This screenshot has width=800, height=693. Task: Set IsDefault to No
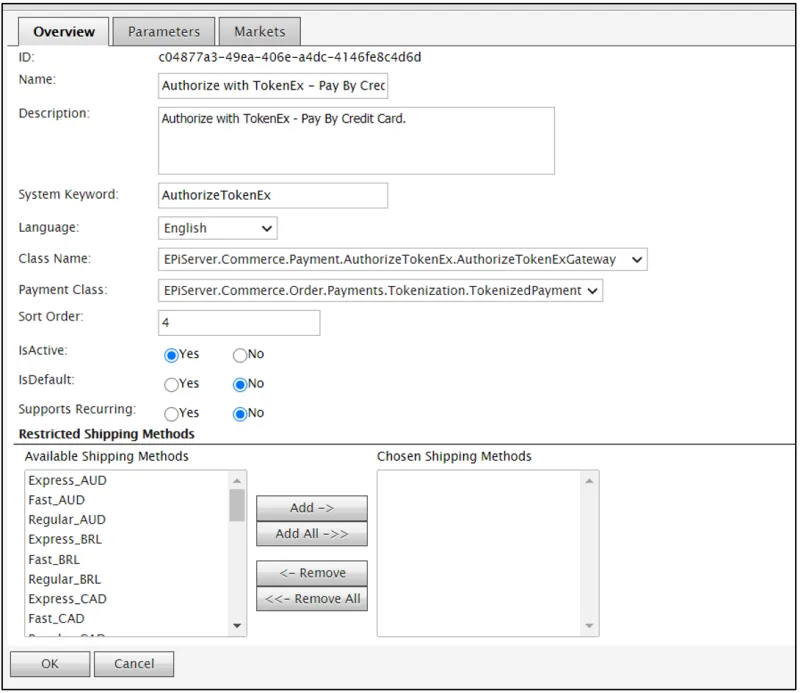240,384
